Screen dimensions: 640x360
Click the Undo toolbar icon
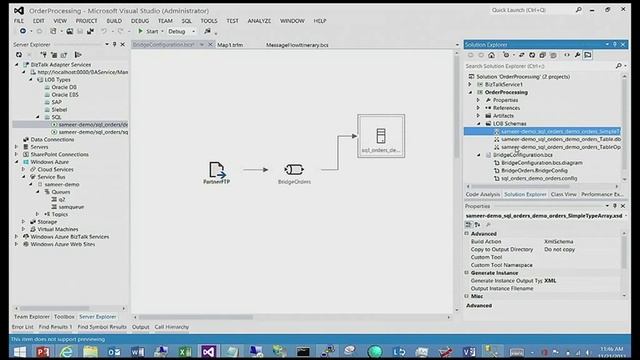104,31
